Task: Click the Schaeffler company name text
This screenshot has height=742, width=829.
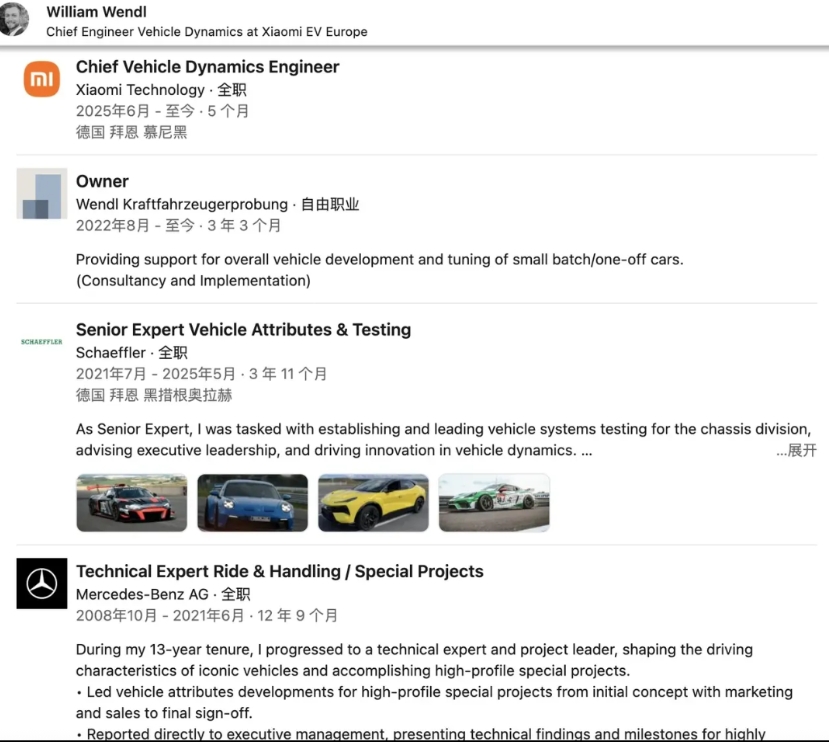Action: [110, 353]
